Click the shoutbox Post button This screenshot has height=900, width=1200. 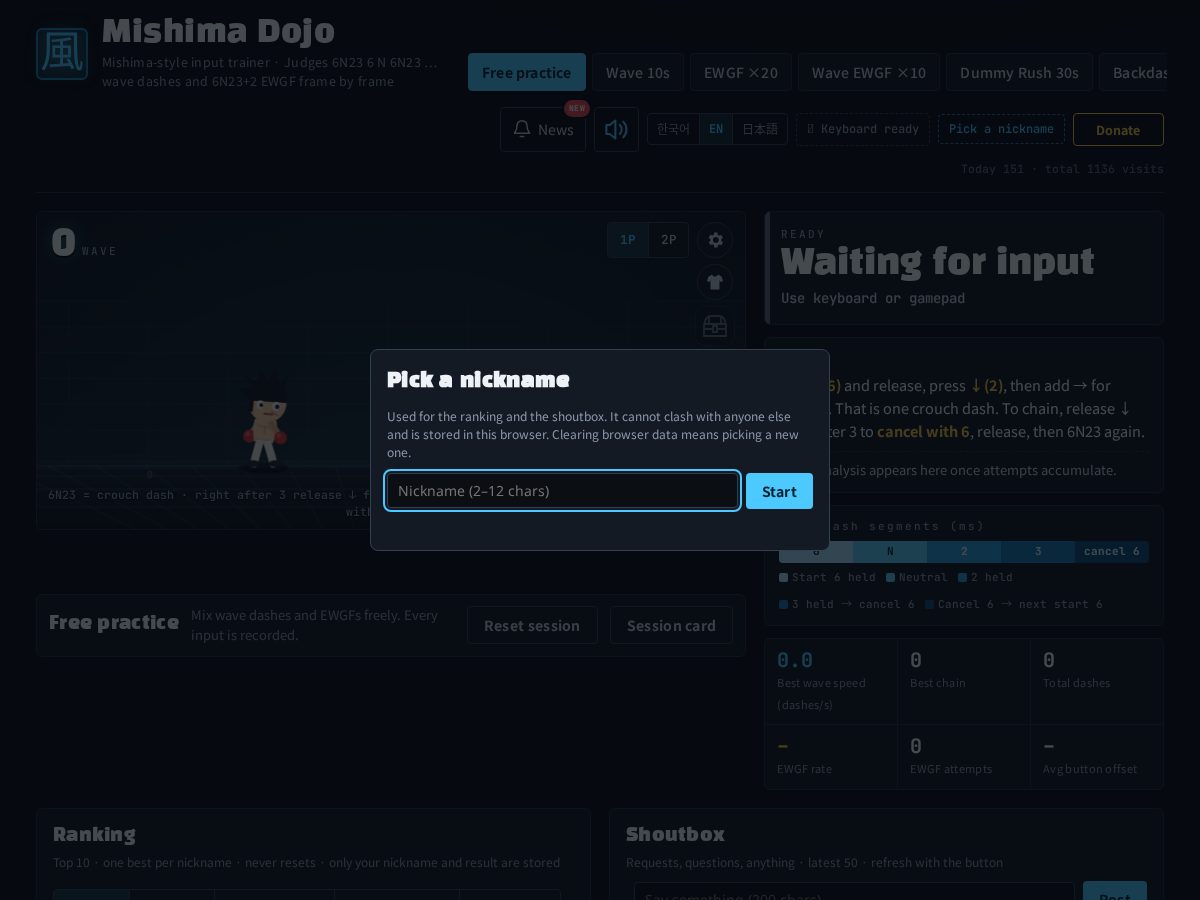[x=1115, y=891]
